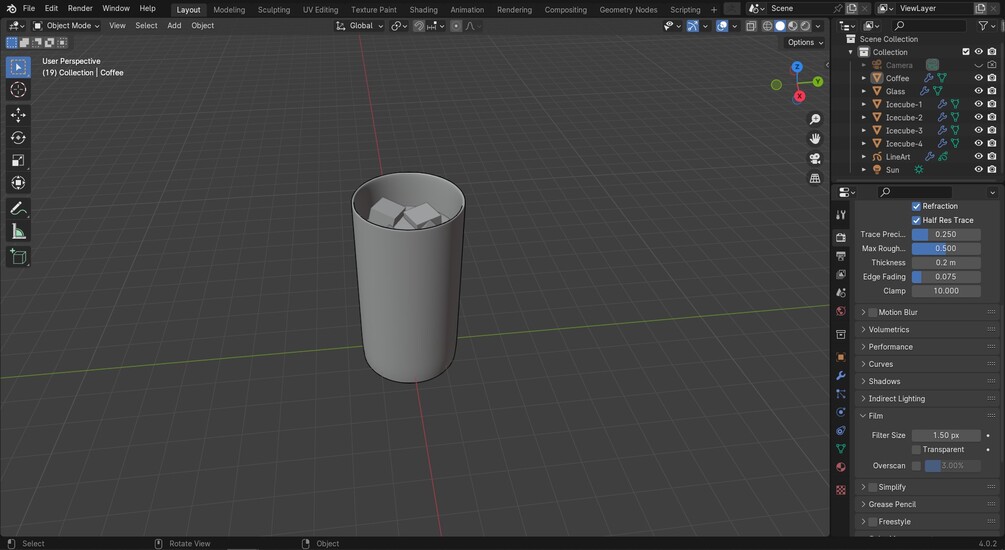This screenshot has width=1005, height=550.
Task: Hide the Glass object in outliner
Action: tap(979, 91)
